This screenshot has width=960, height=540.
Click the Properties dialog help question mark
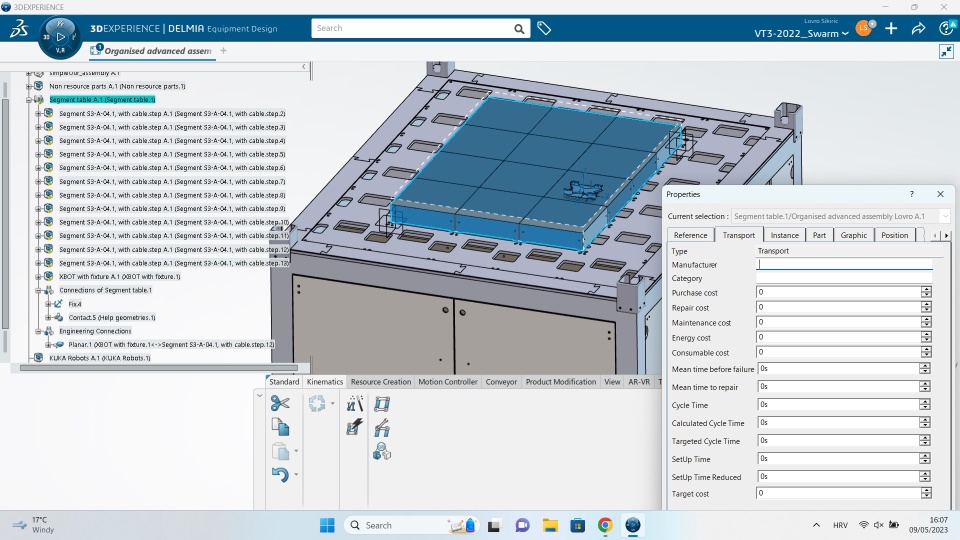pyautogui.click(x=912, y=194)
